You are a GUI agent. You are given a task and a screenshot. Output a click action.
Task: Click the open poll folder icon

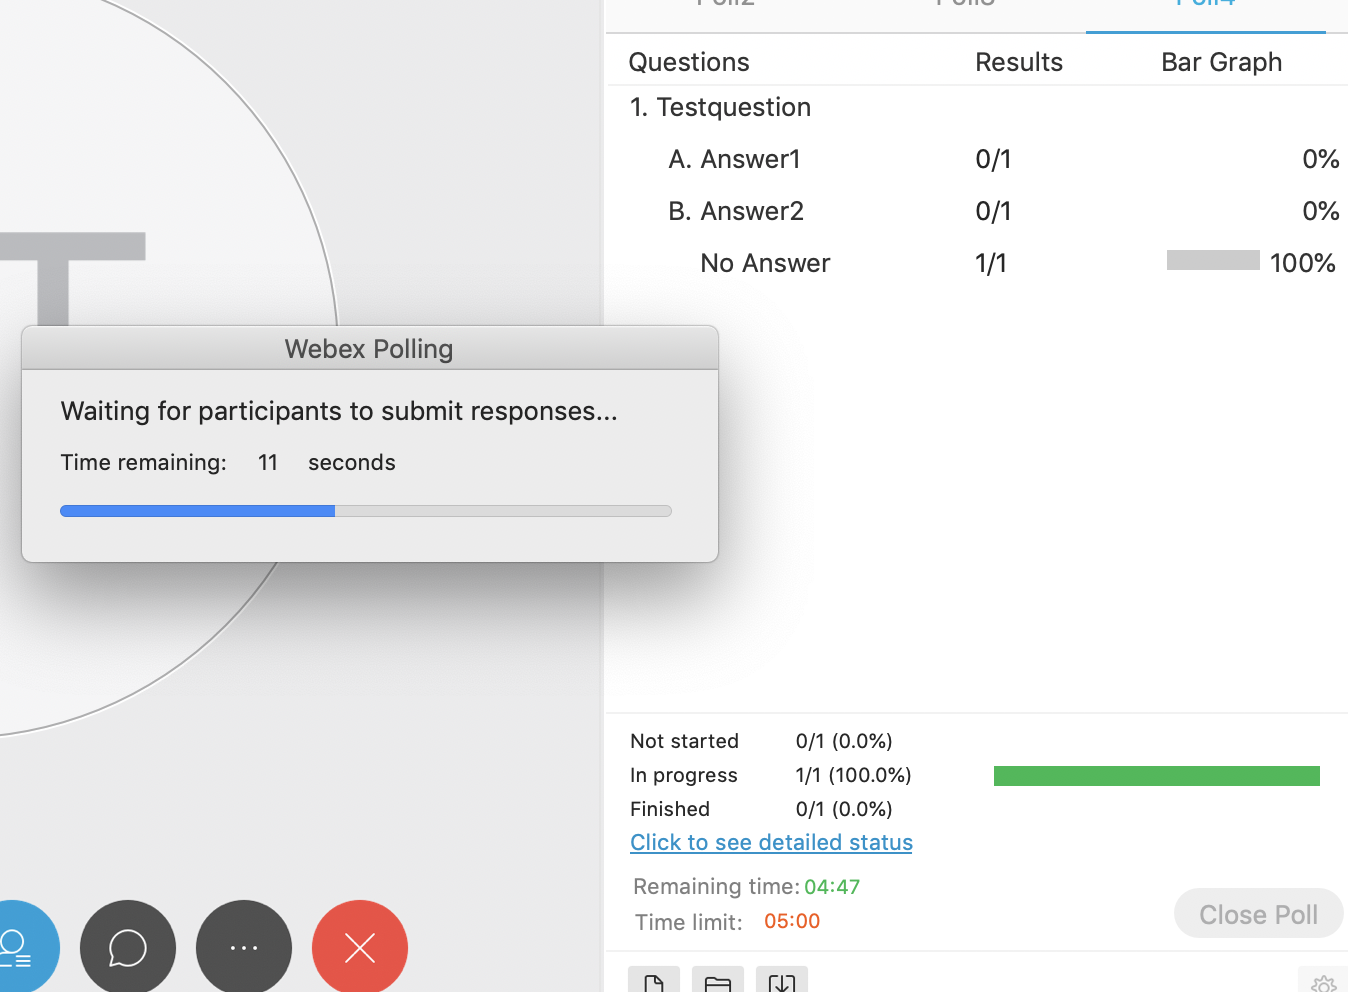click(x=717, y=984)
